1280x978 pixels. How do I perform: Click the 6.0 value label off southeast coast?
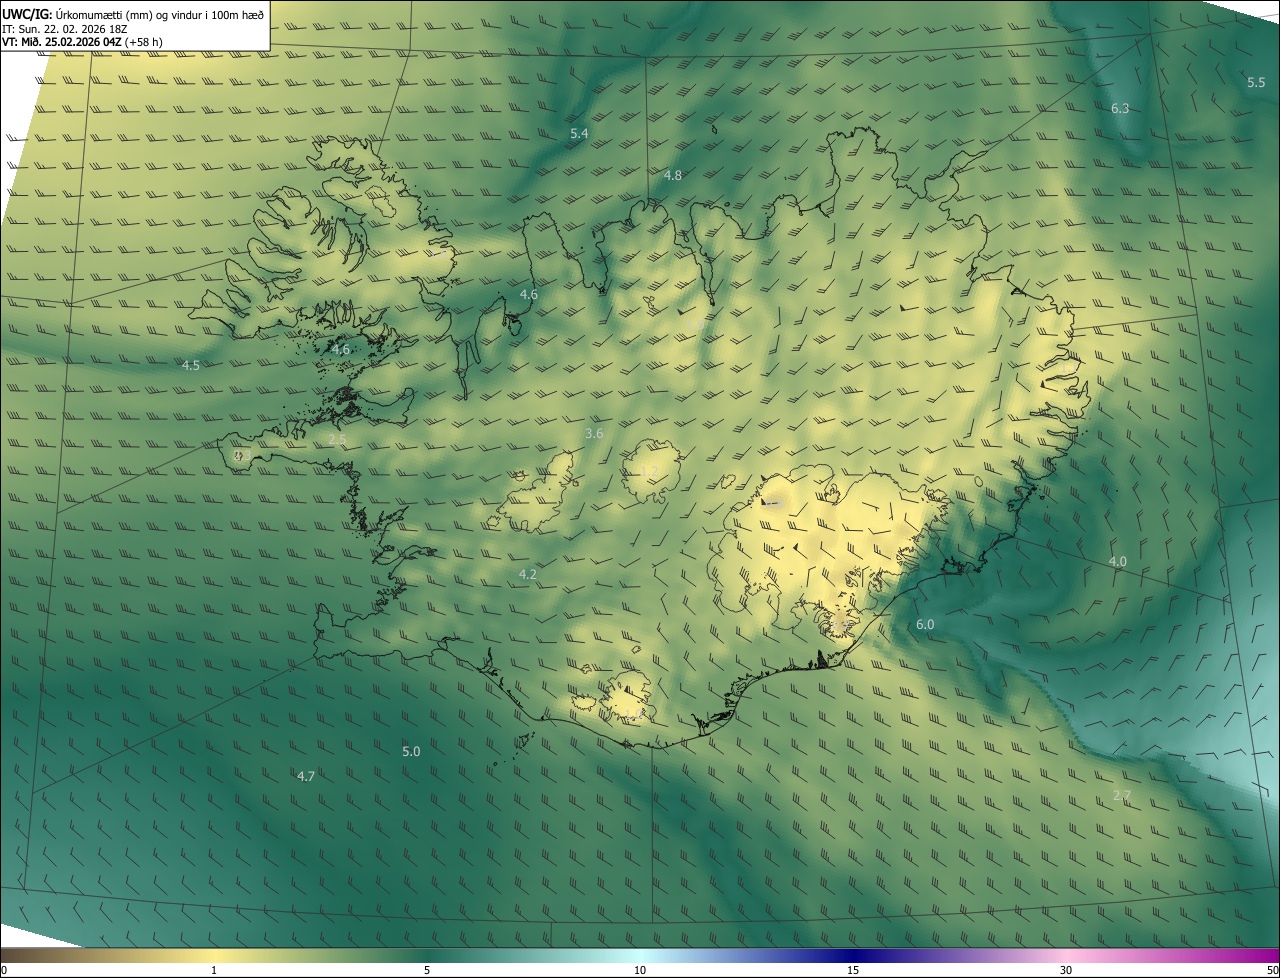(x=925, y=624)
